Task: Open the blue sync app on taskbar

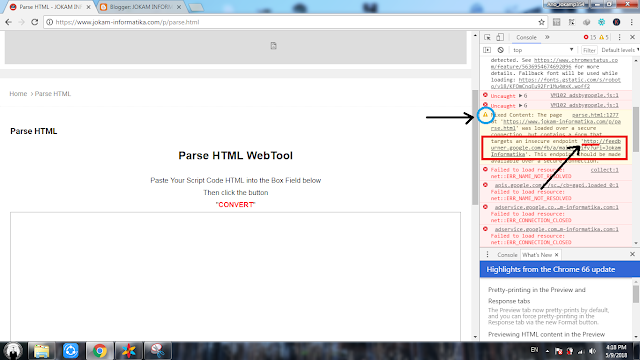Action: pyautogui.click(x=70, y=351)
